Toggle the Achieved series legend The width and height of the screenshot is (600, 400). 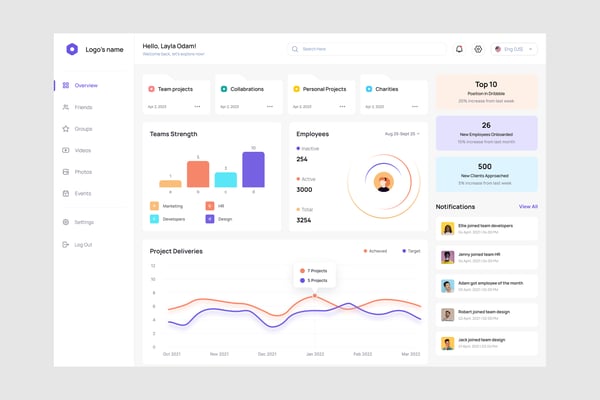tap(375, 251)
